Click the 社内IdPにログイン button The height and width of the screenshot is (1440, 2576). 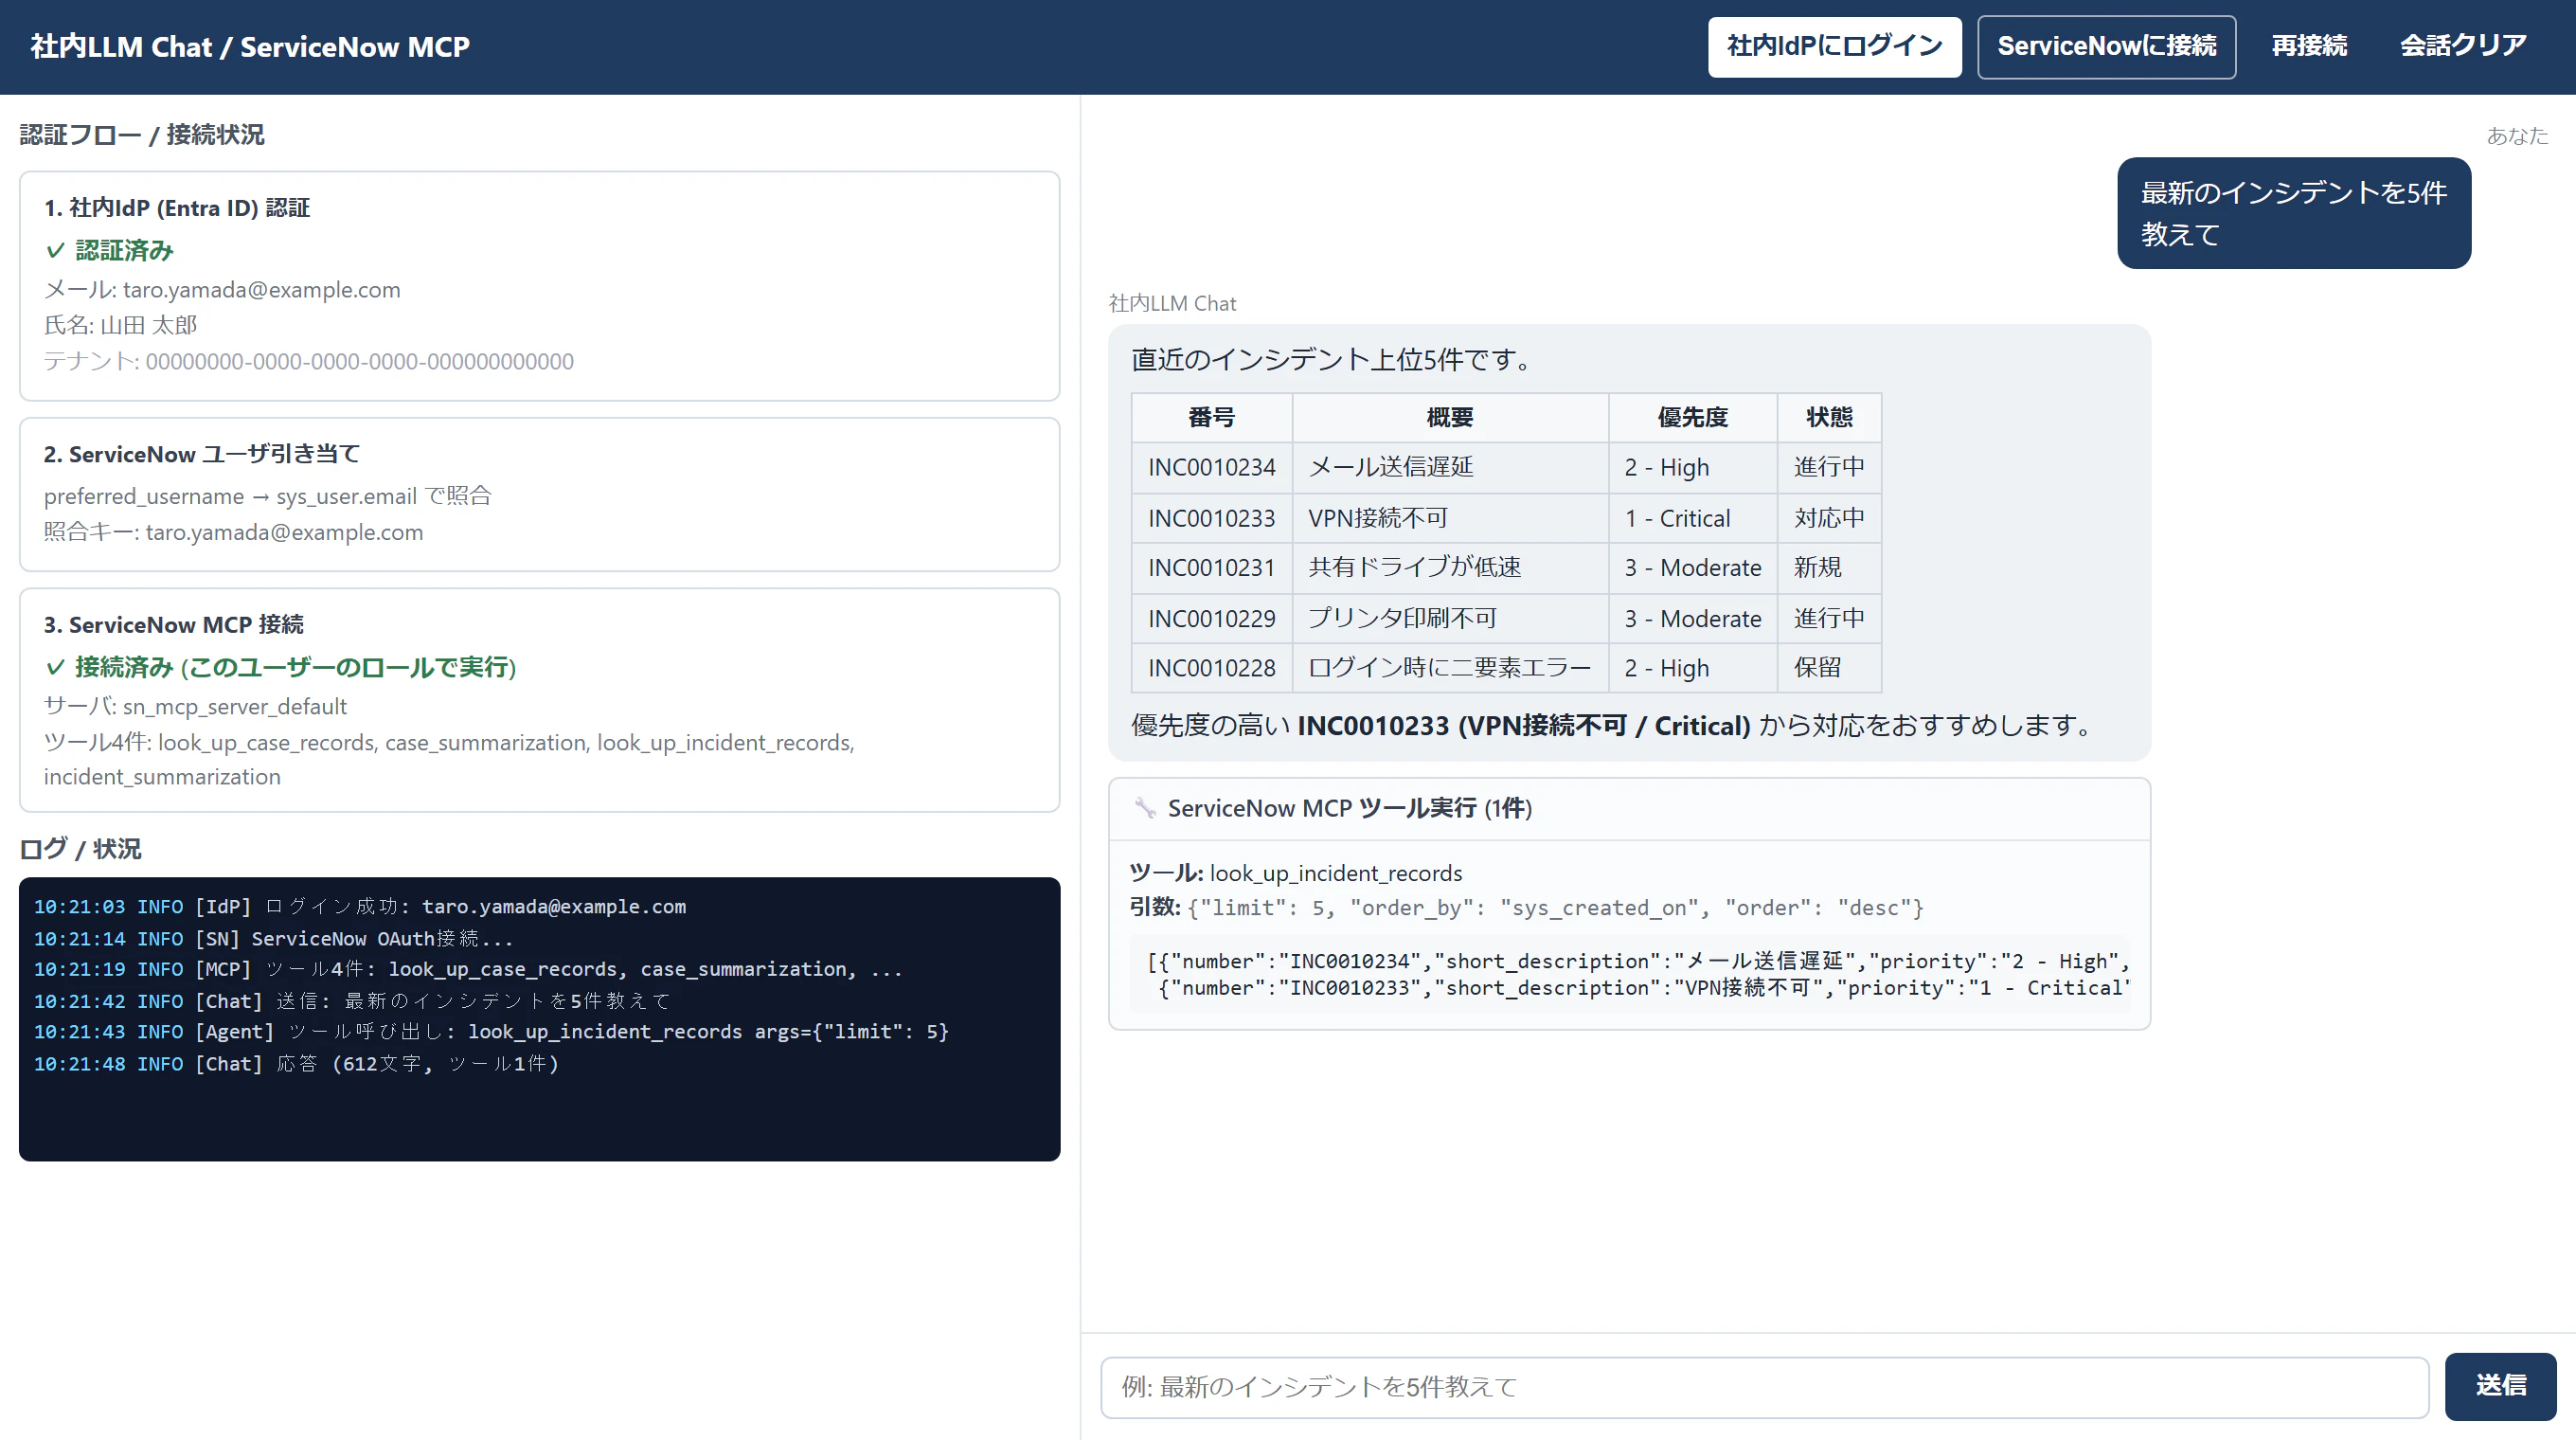[x=1834, y=46]
